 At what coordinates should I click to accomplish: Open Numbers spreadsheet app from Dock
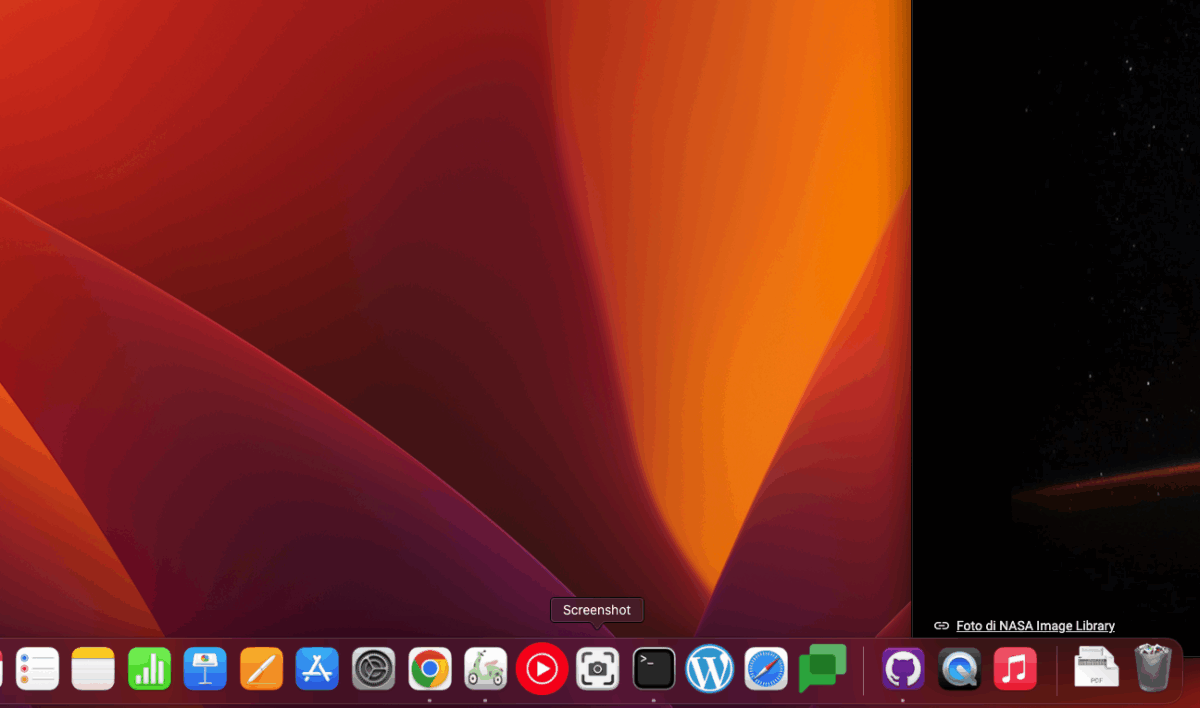click(x=149, y=669)
